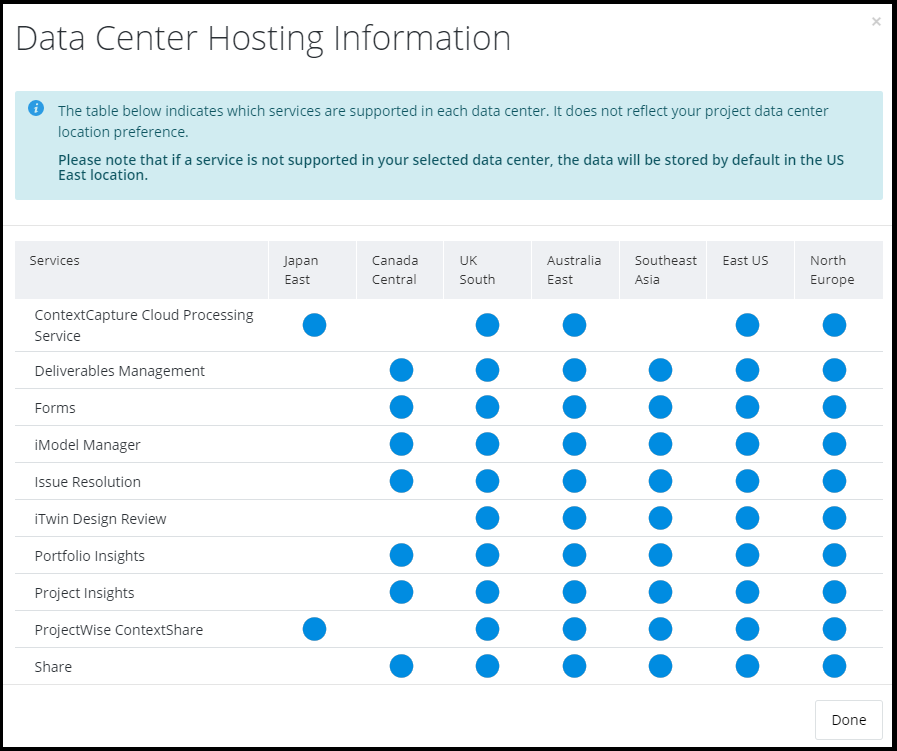Click Issue Resolution dot under Southeast Asia
The height and width of the screenshot is (751, 897).
pyautogui.click(x=660, y=481)
